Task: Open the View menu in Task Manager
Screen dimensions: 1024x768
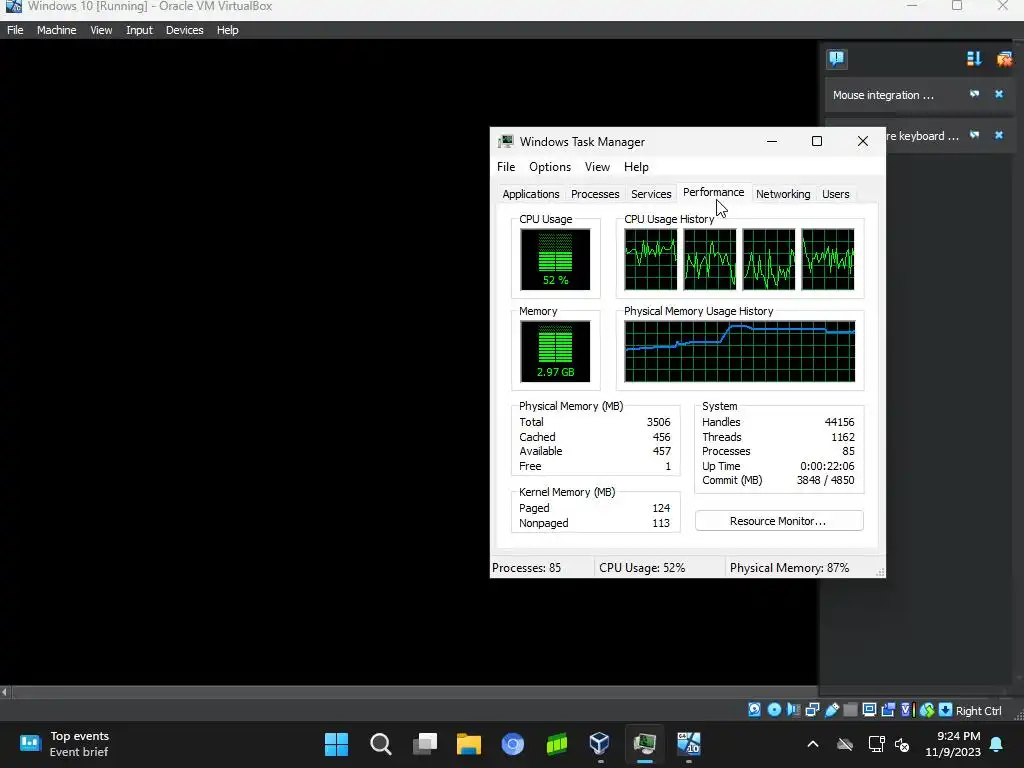Action: (x=597, y=167)
